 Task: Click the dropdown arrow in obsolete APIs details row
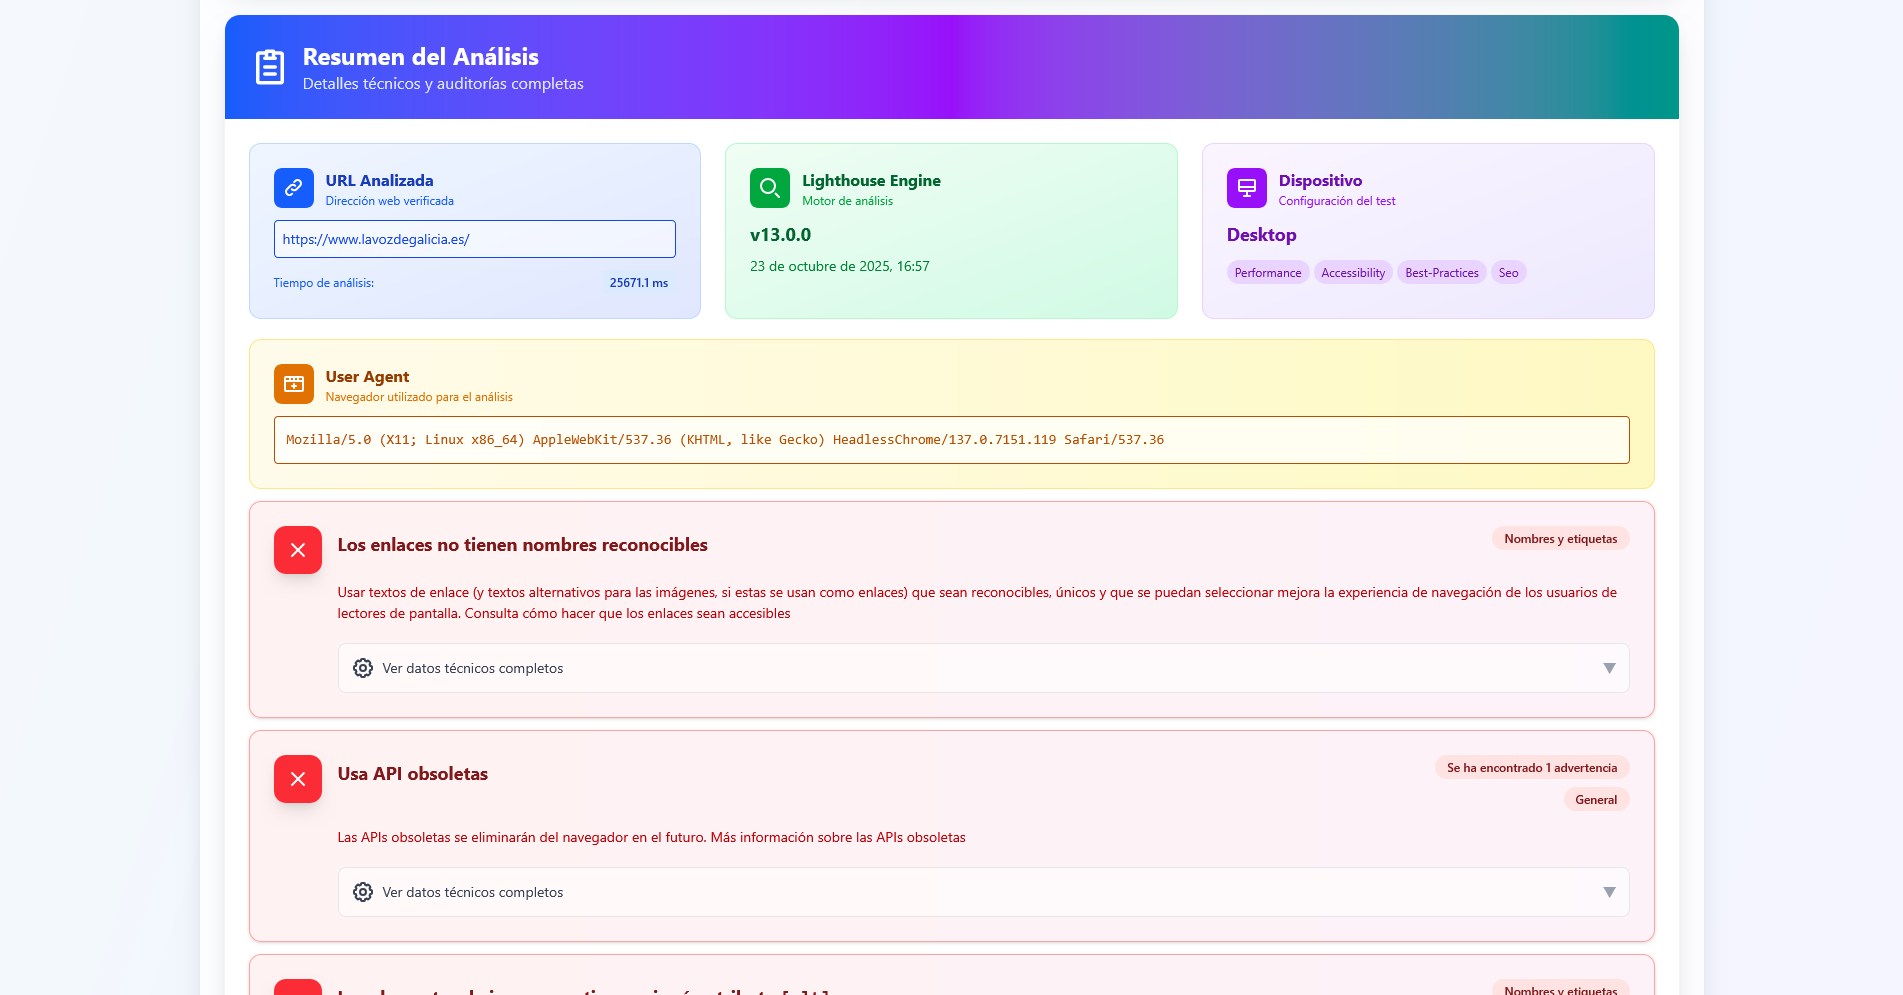[x=1609, y=892]
